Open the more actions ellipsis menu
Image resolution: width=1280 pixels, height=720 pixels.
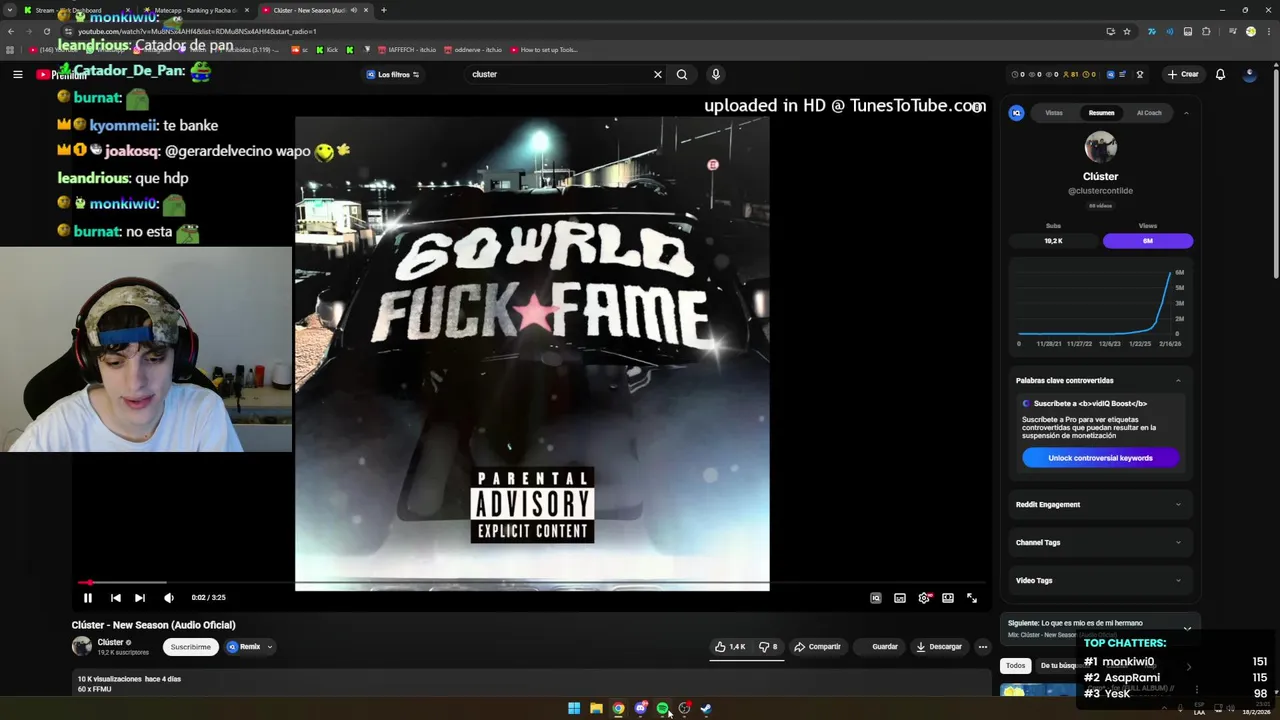click(983, 647)
